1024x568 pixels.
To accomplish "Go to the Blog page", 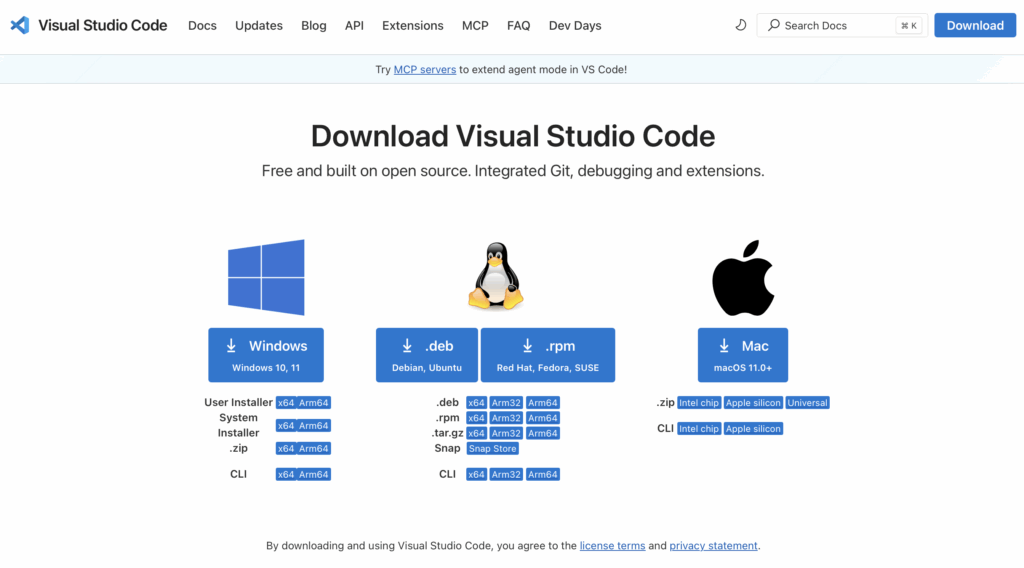I will (x=313, y=25).
